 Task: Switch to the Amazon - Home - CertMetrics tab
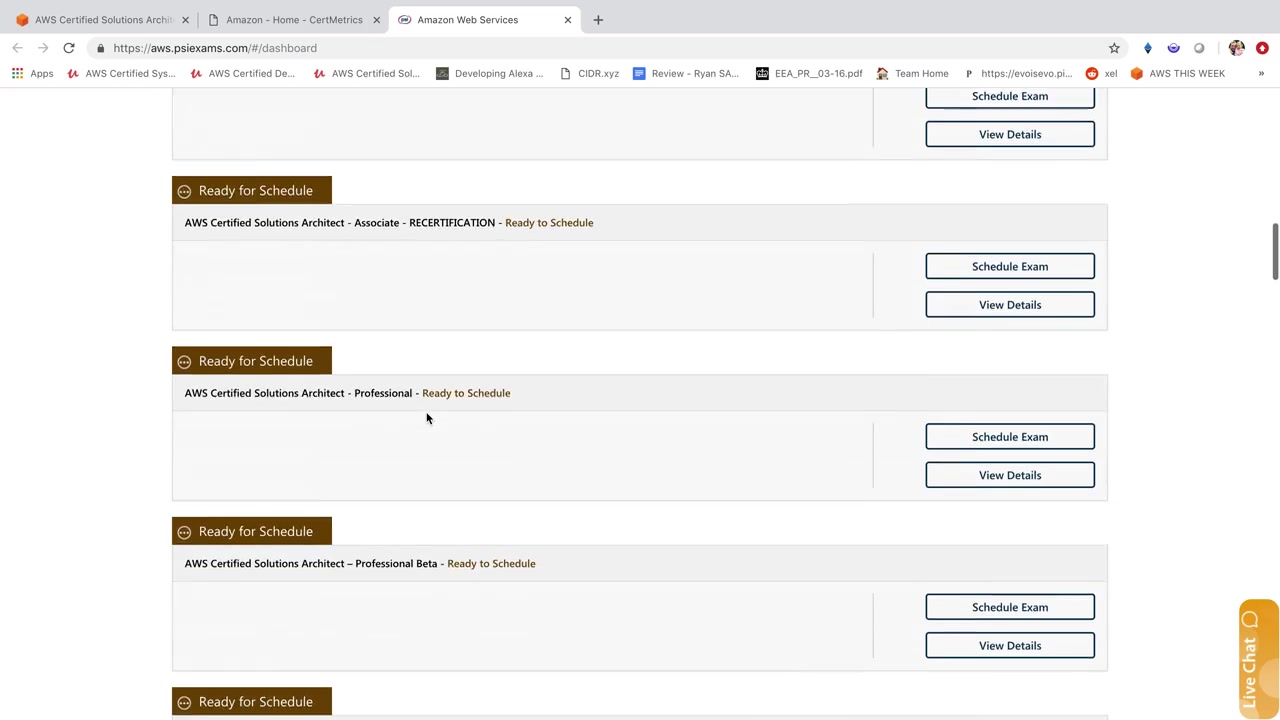point(294,20)
